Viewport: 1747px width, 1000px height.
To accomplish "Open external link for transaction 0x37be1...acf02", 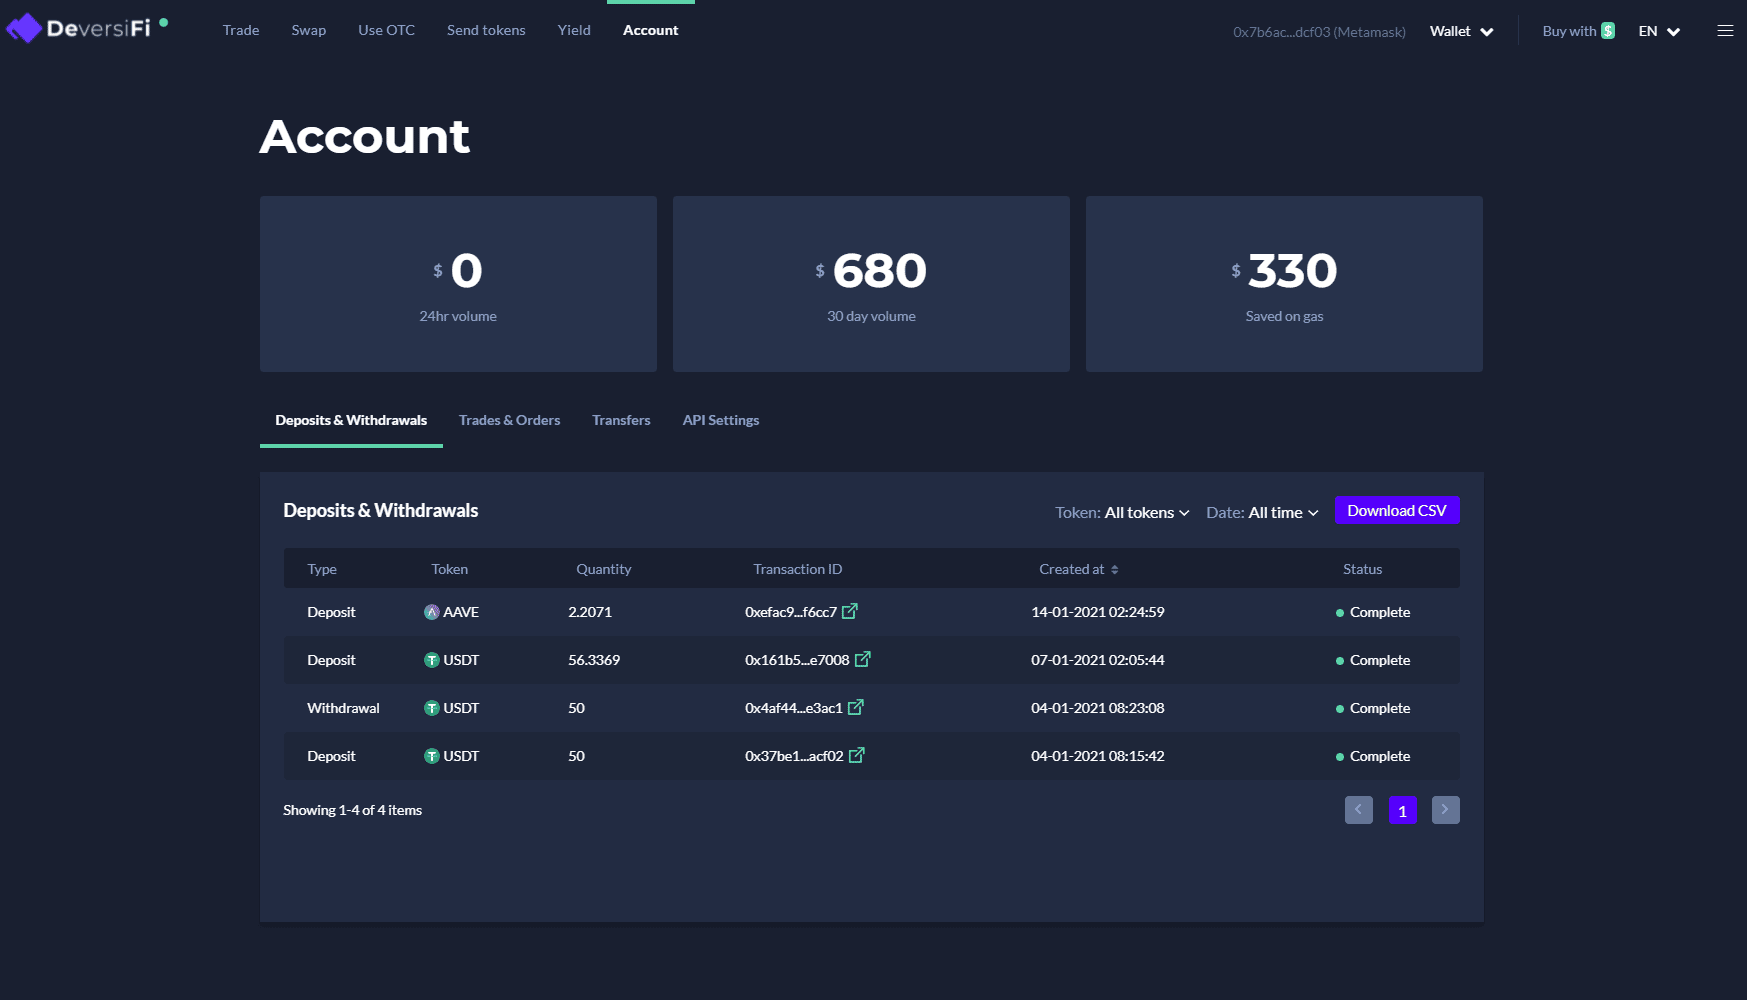I will click(857, 755).
